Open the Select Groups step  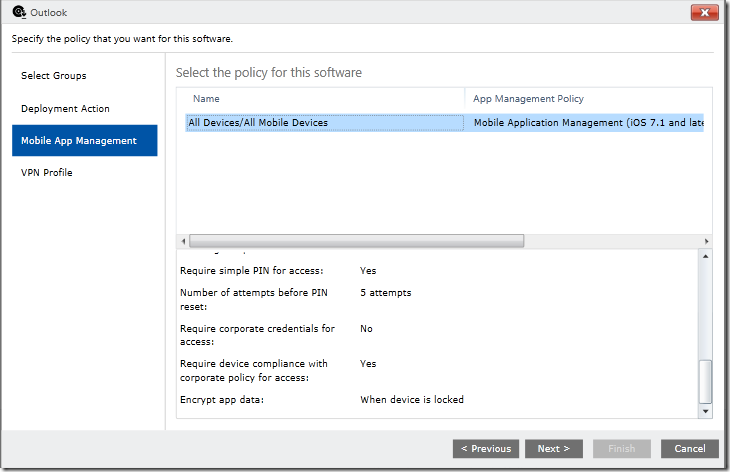click(54, 75)
